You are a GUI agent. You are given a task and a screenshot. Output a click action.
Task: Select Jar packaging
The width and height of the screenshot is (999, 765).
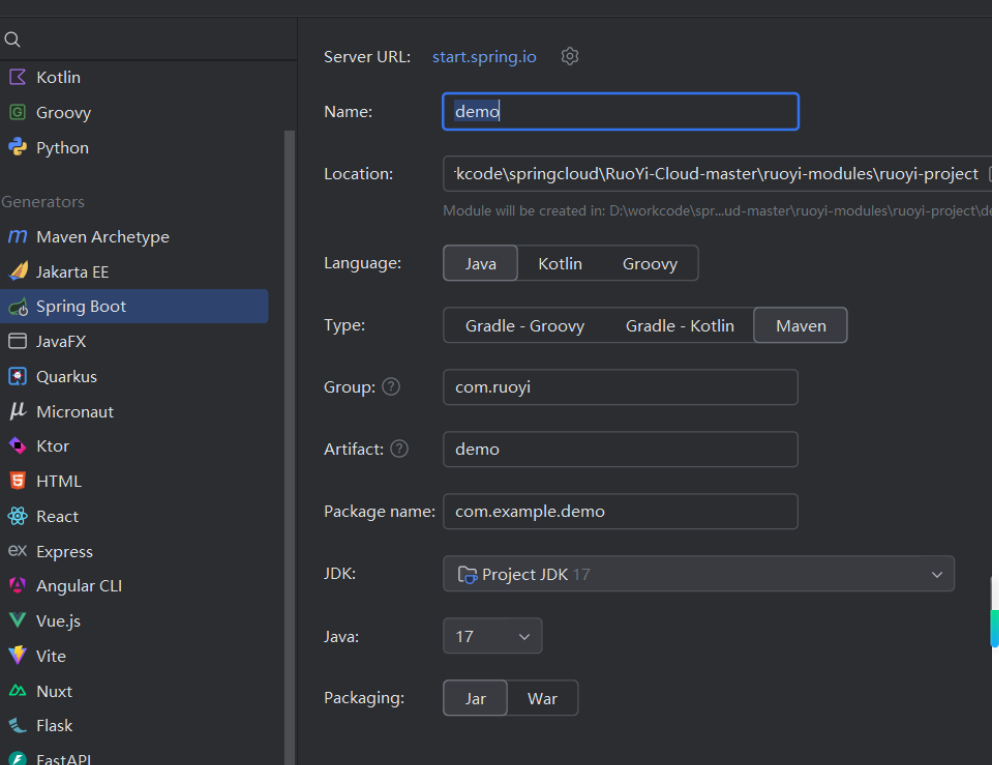(475, 698)
